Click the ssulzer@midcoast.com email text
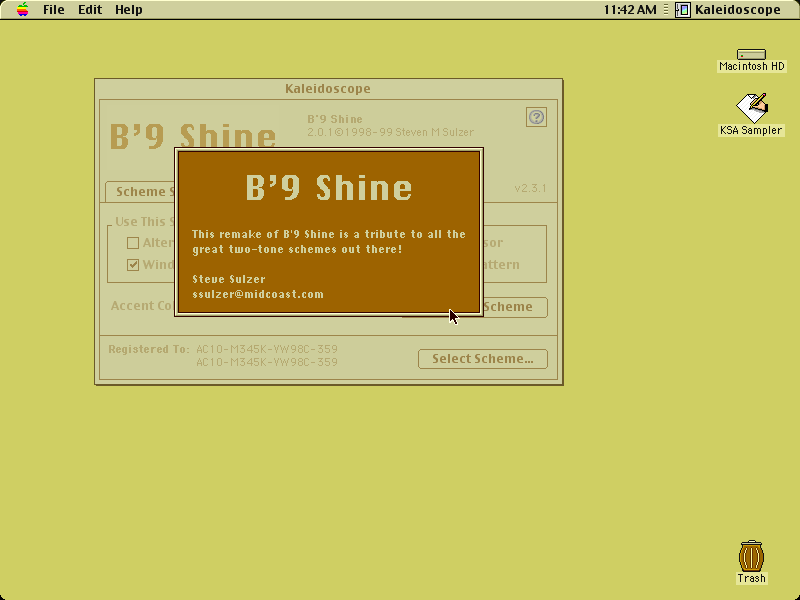Viewport: 800px width, 600px height. 258,294
